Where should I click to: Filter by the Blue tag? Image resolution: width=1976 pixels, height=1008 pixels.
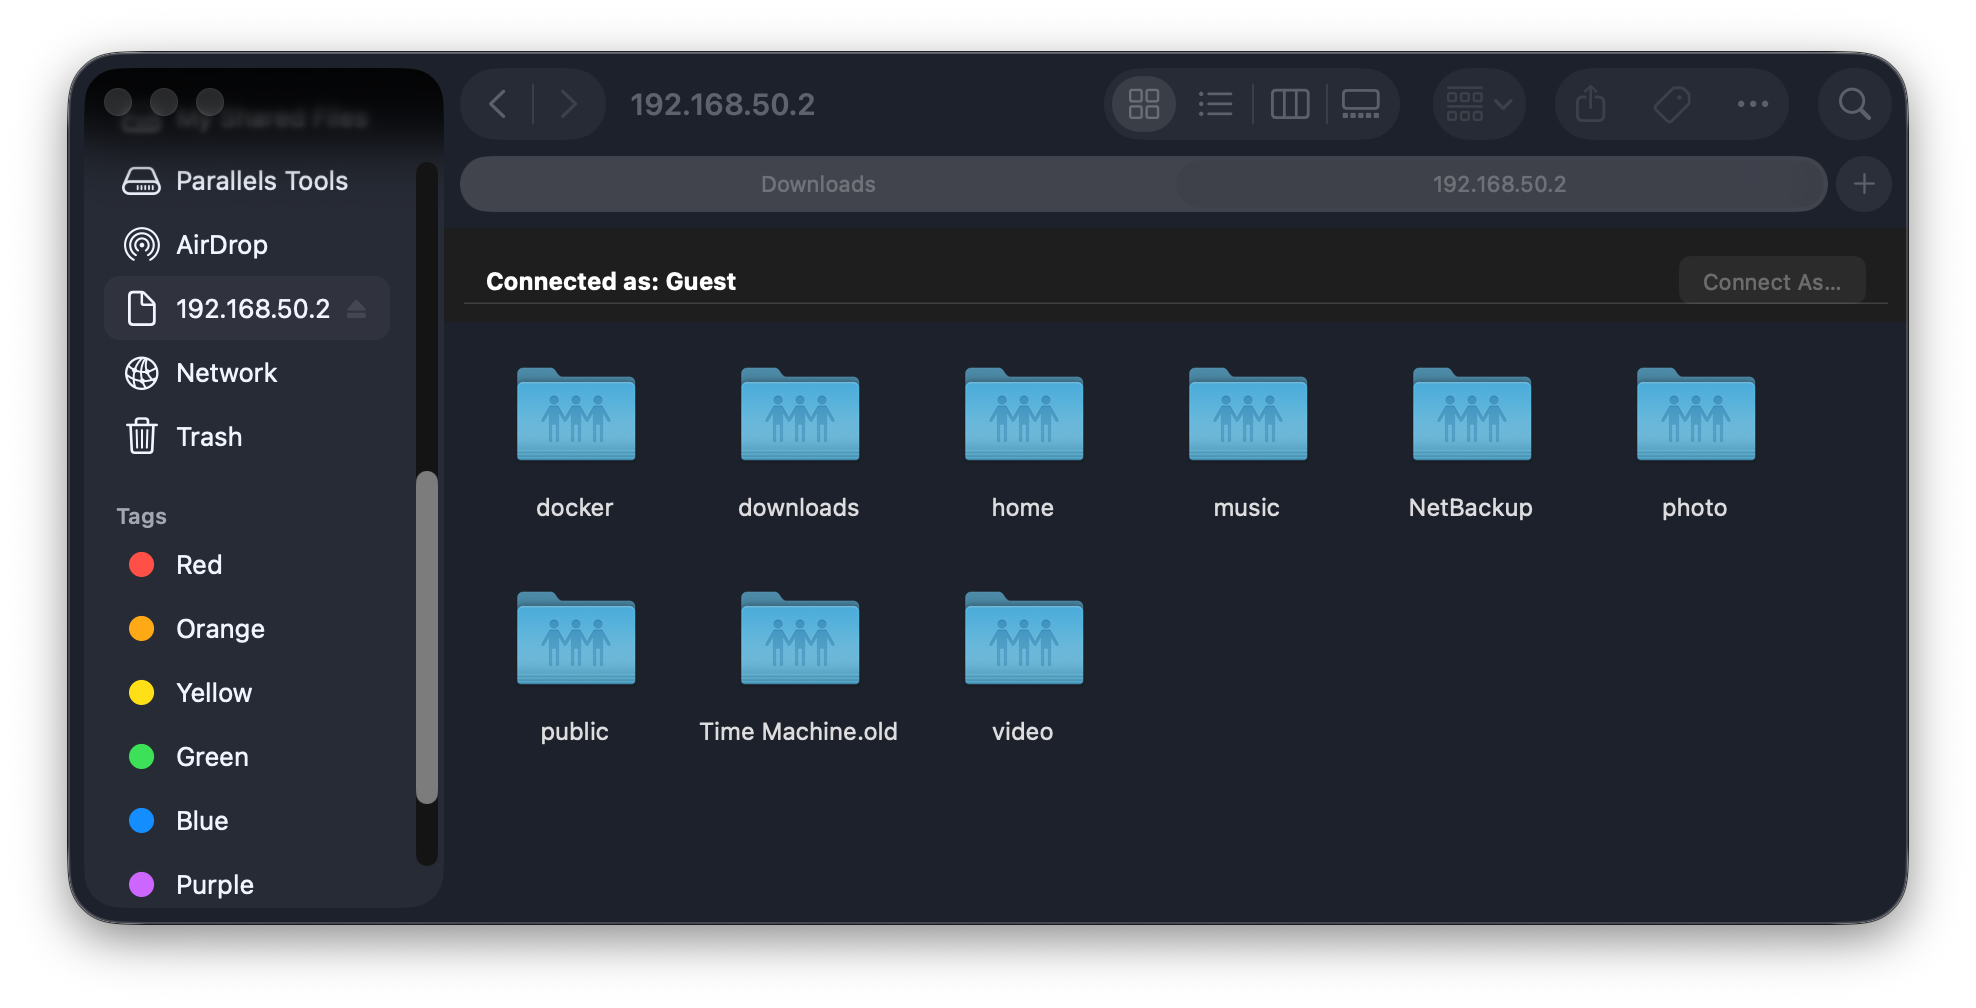[x=247, y=821]
